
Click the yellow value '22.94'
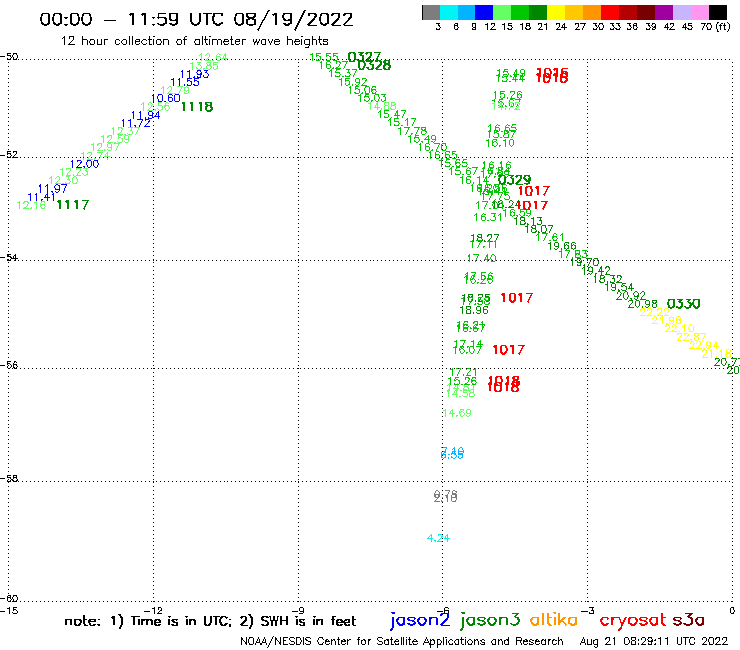(704, 346)
